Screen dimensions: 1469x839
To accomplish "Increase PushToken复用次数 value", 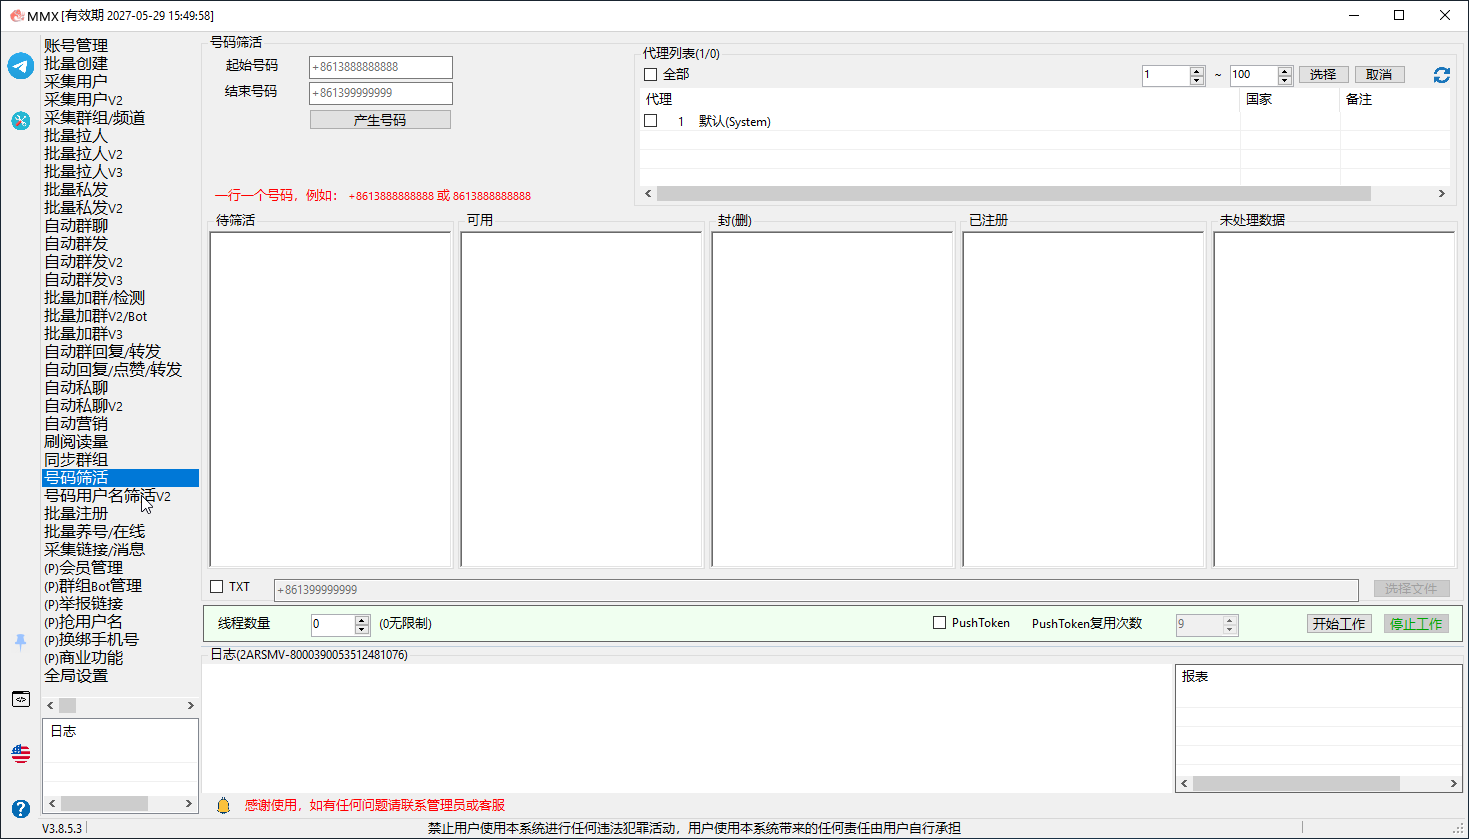I will [1230, 620].
